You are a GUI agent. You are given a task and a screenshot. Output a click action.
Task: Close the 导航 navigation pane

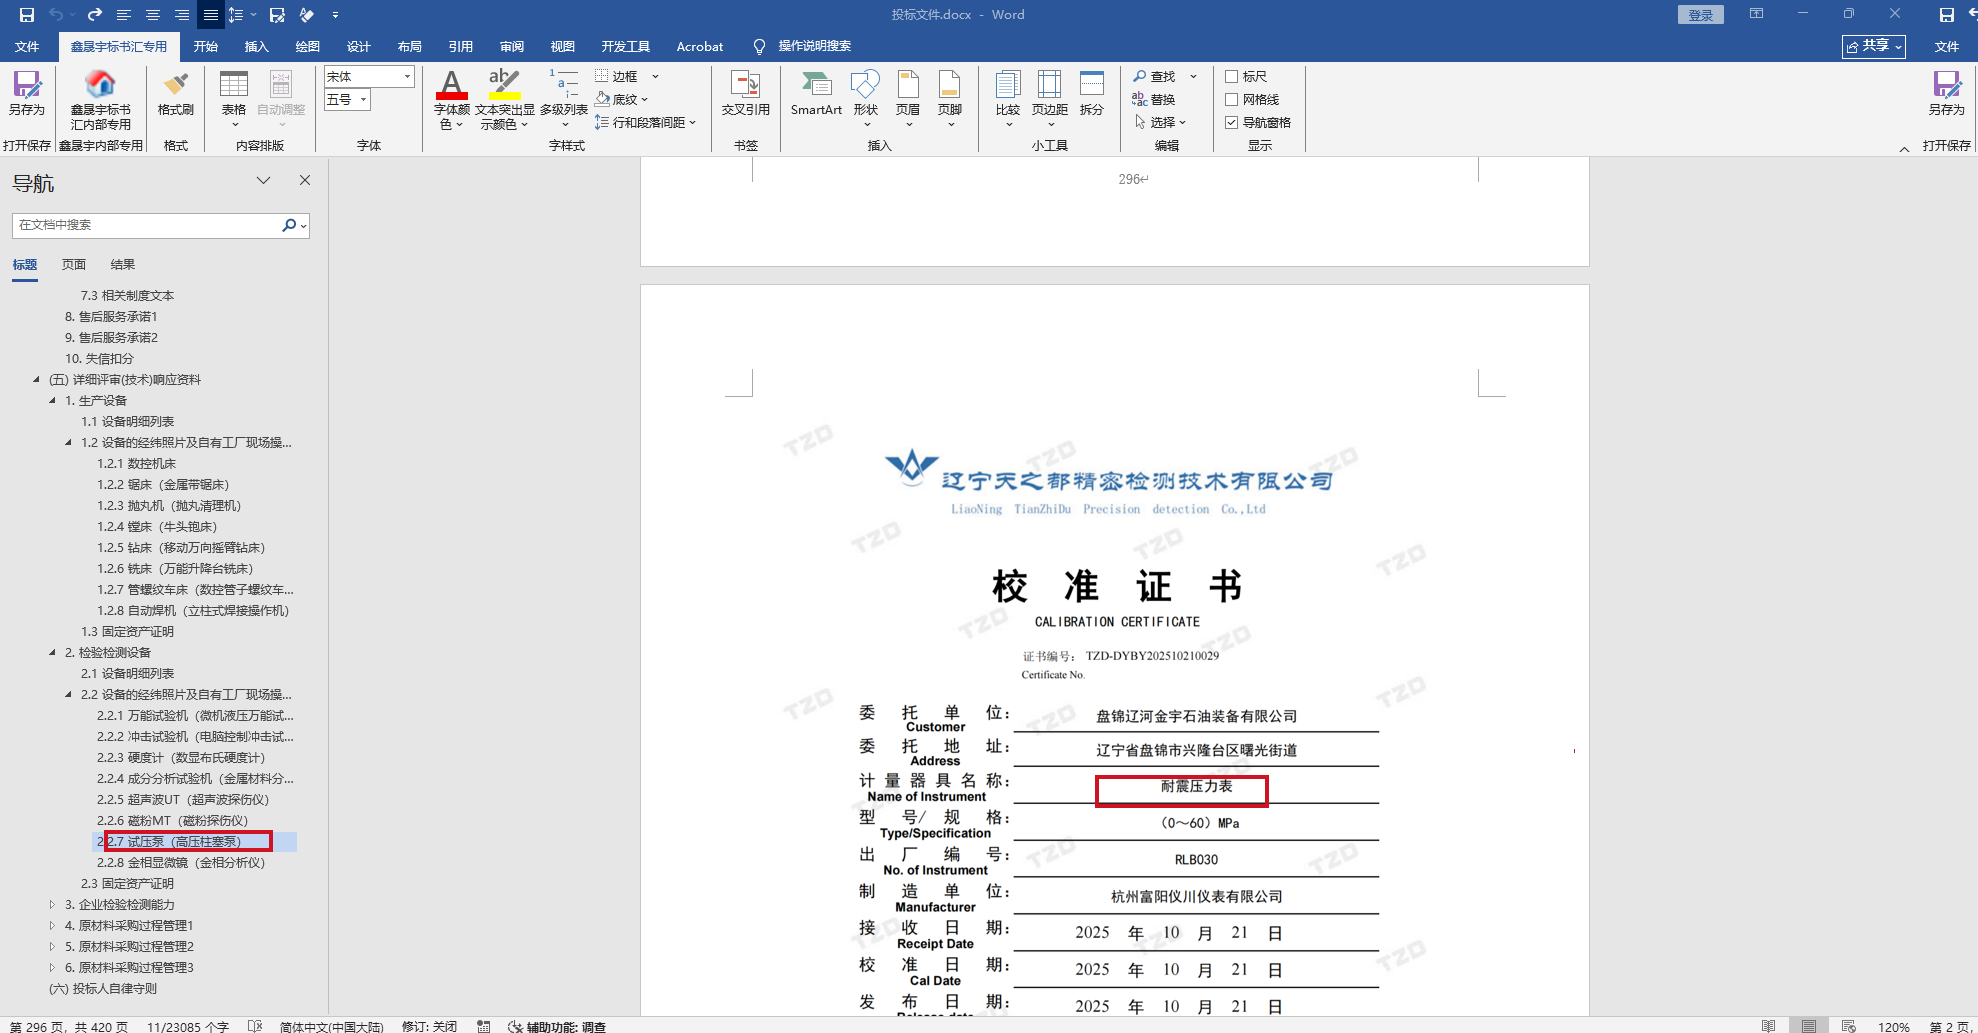[305, 181]
